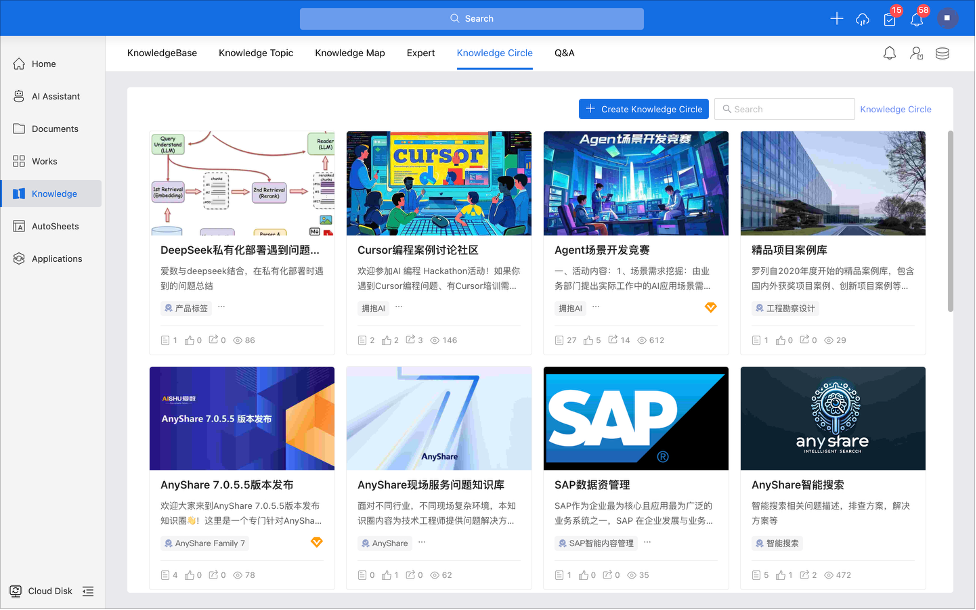Image resolution: width=976 pixels, height=610 pixels.
Task: Click the user avatar in top bar
Action: (x=947, y=19)
